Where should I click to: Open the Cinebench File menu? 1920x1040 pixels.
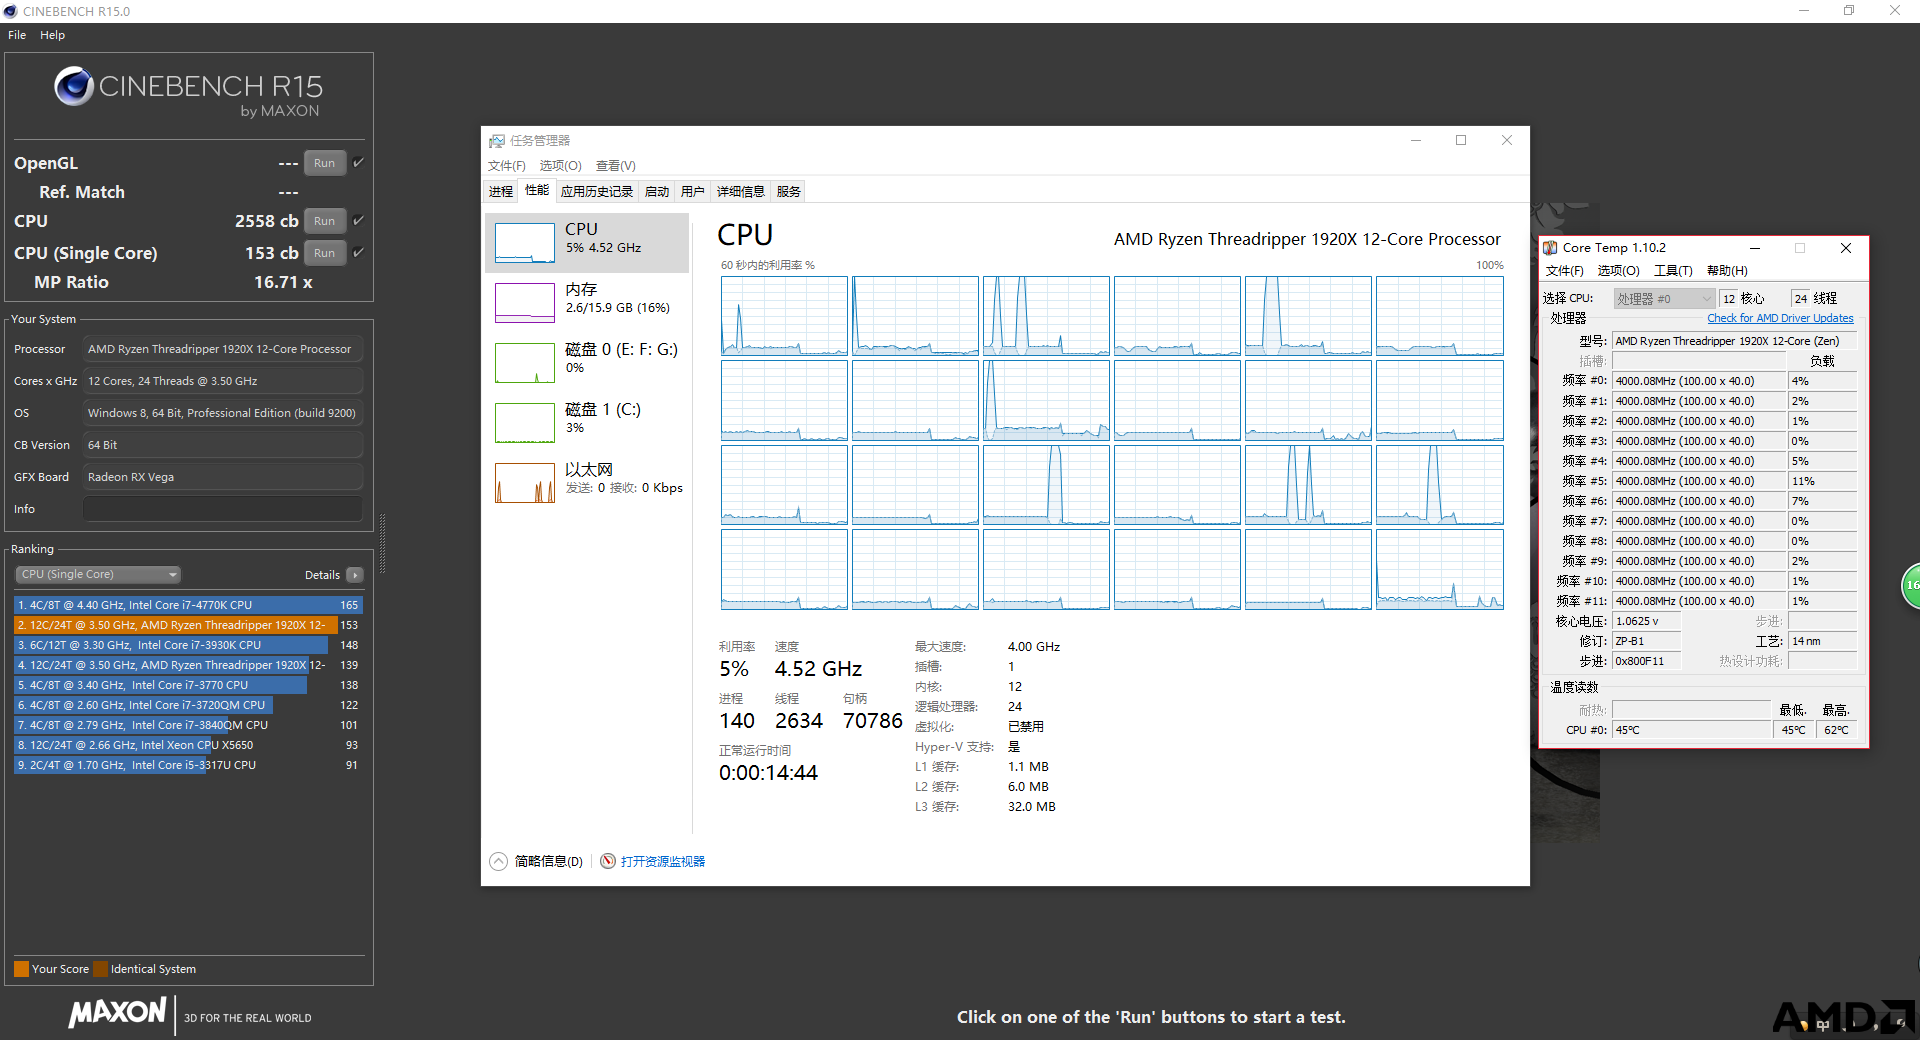17,35
